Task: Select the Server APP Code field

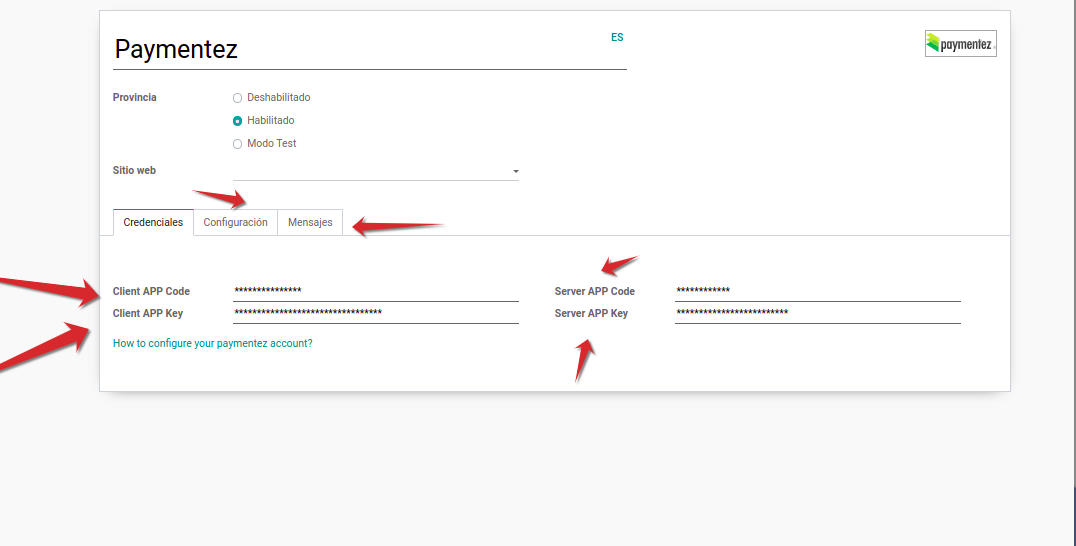Action: coord(817,291)
